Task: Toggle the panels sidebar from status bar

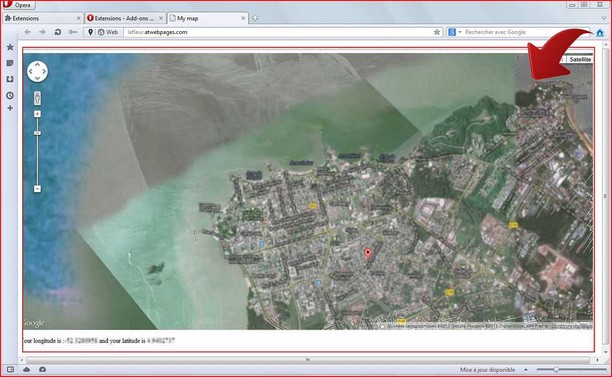Action: coord(10,369)
